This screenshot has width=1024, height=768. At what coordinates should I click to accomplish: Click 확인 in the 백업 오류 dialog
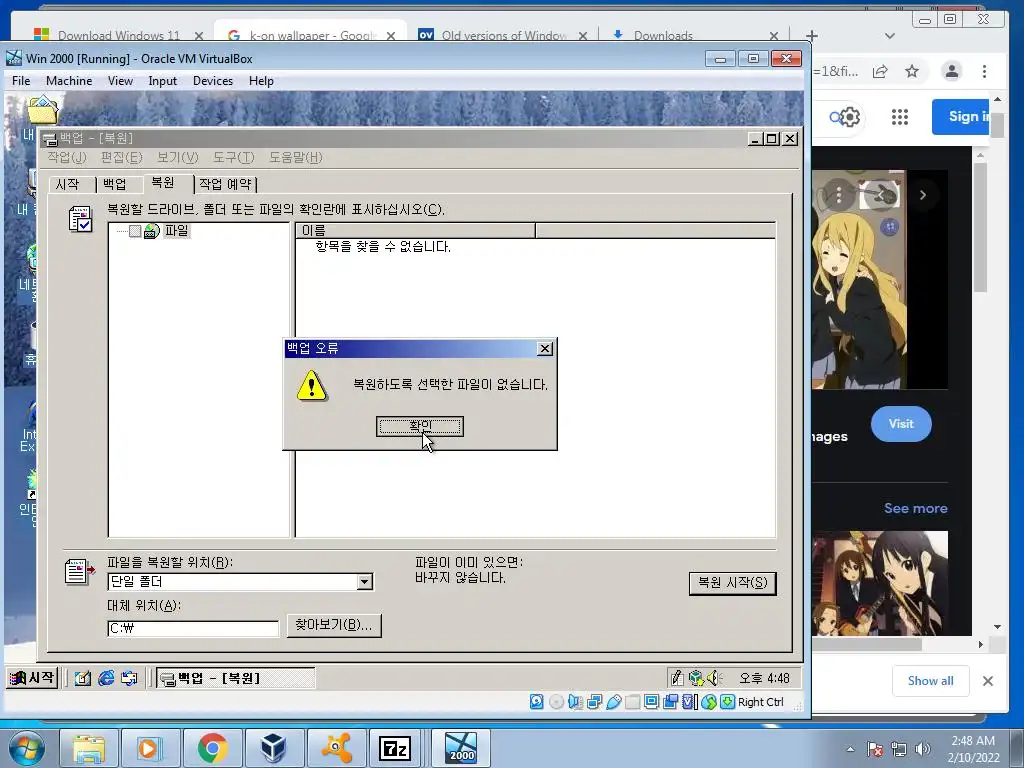coord(420,426)
